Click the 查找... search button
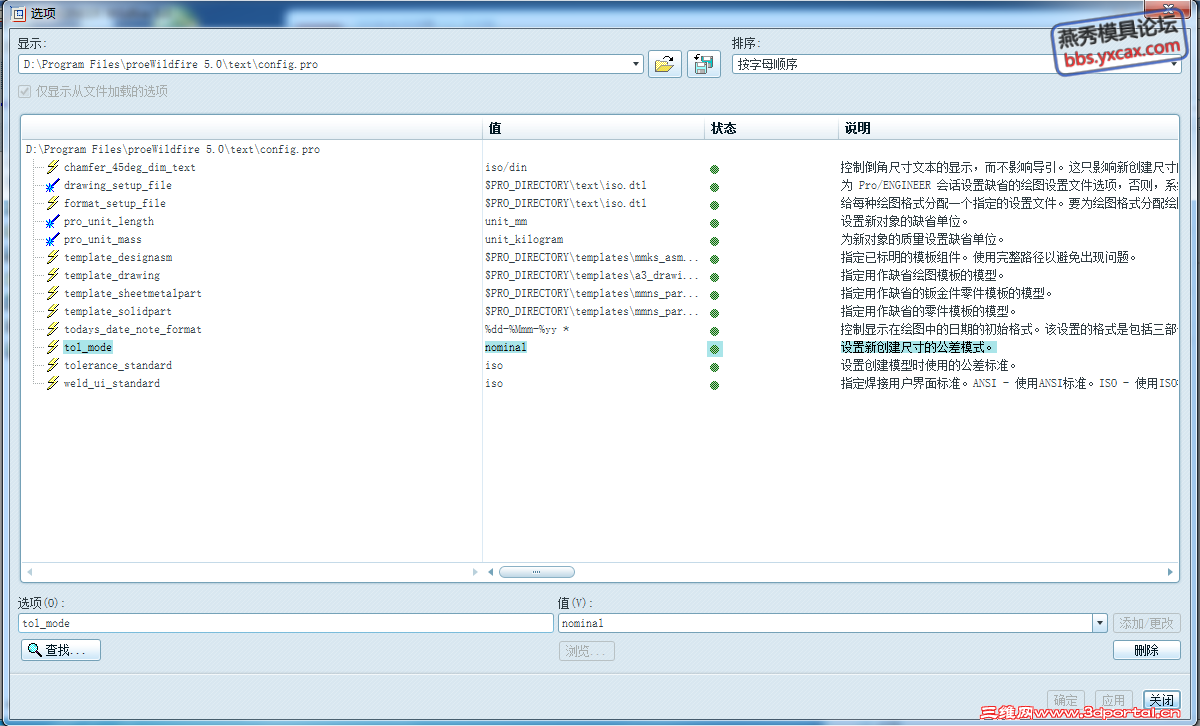 coord(61,651)
